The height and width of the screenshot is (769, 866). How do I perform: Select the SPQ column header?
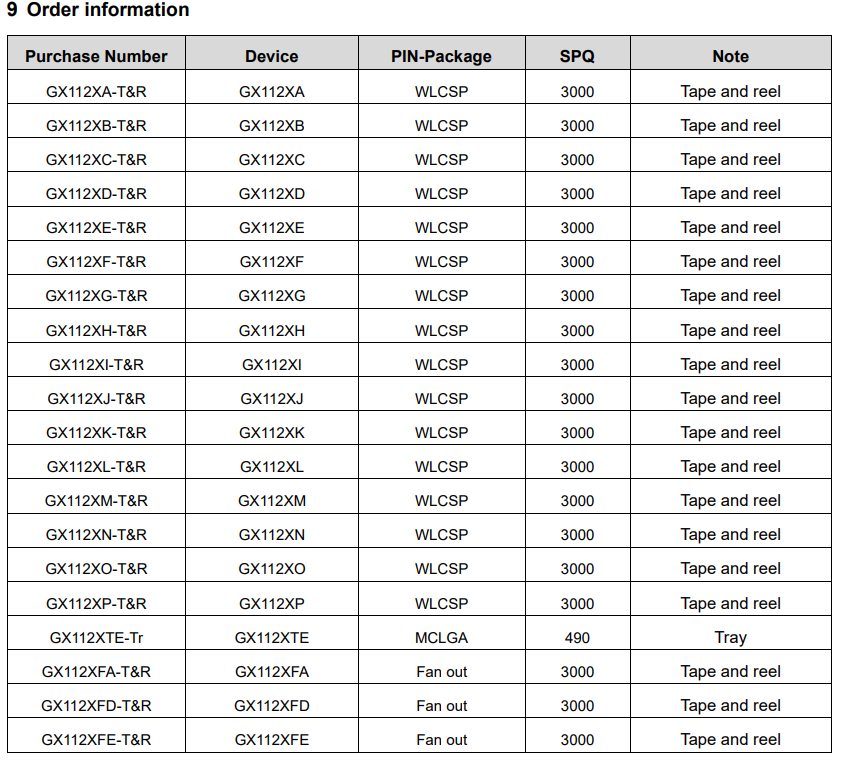577,56
